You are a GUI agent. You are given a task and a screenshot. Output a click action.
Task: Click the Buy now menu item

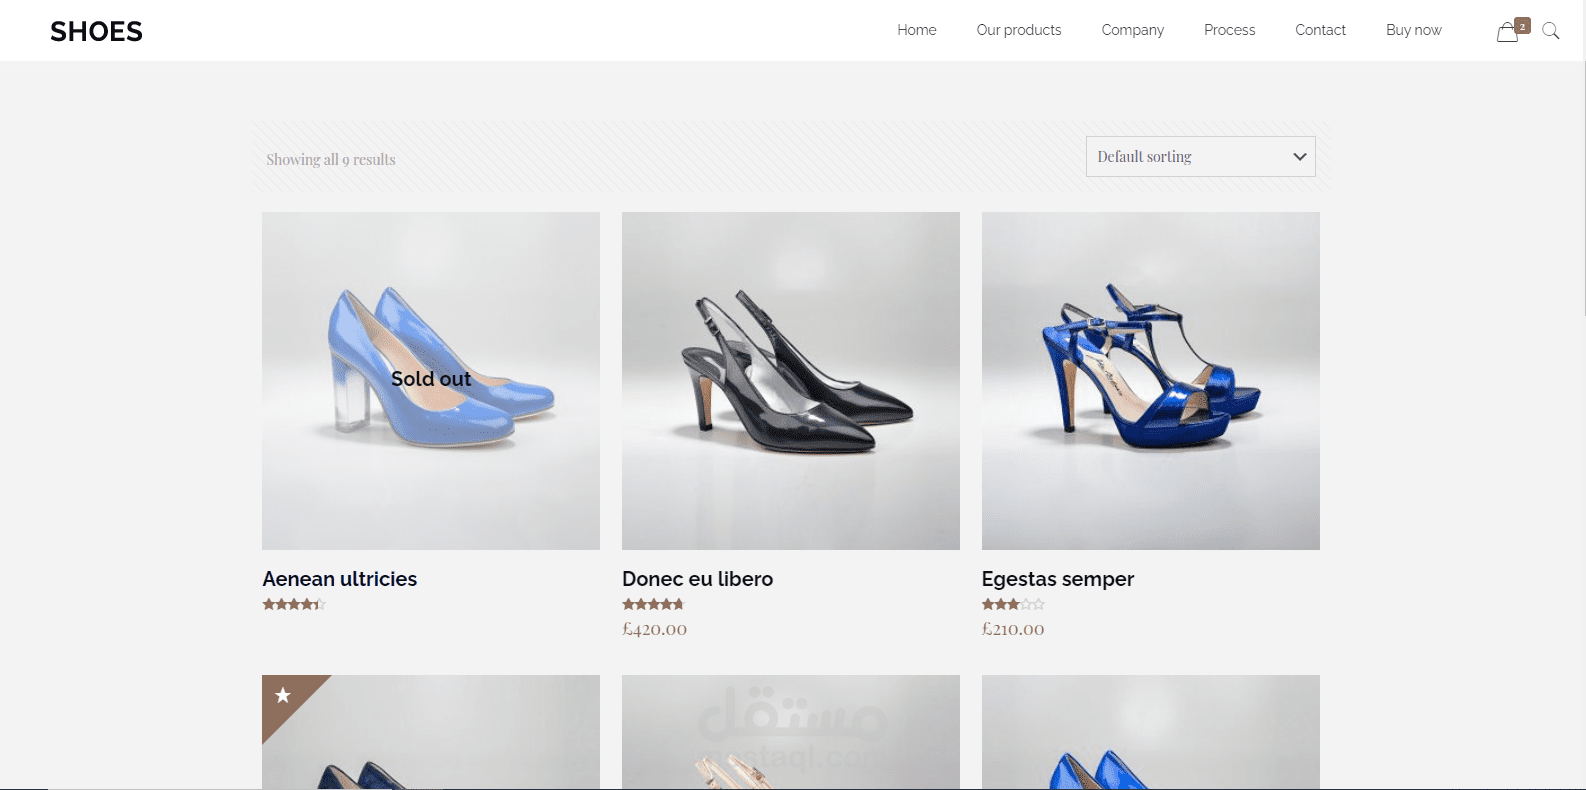coord(1414,30)
